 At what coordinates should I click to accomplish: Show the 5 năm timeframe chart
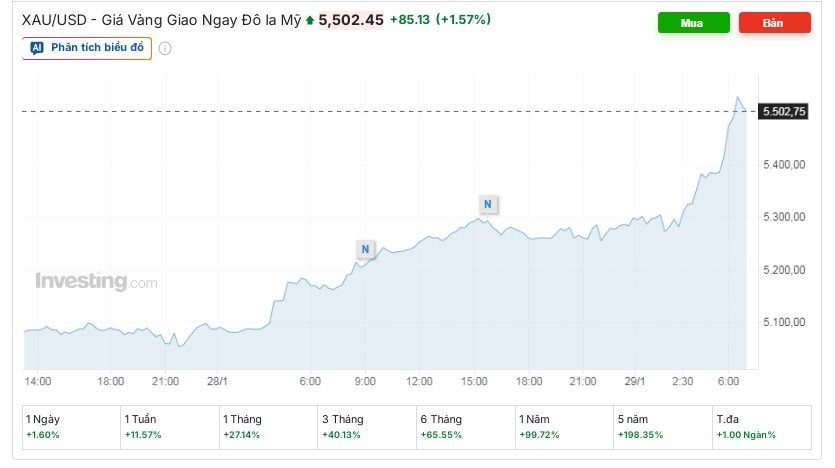click(x=661, y=426)
